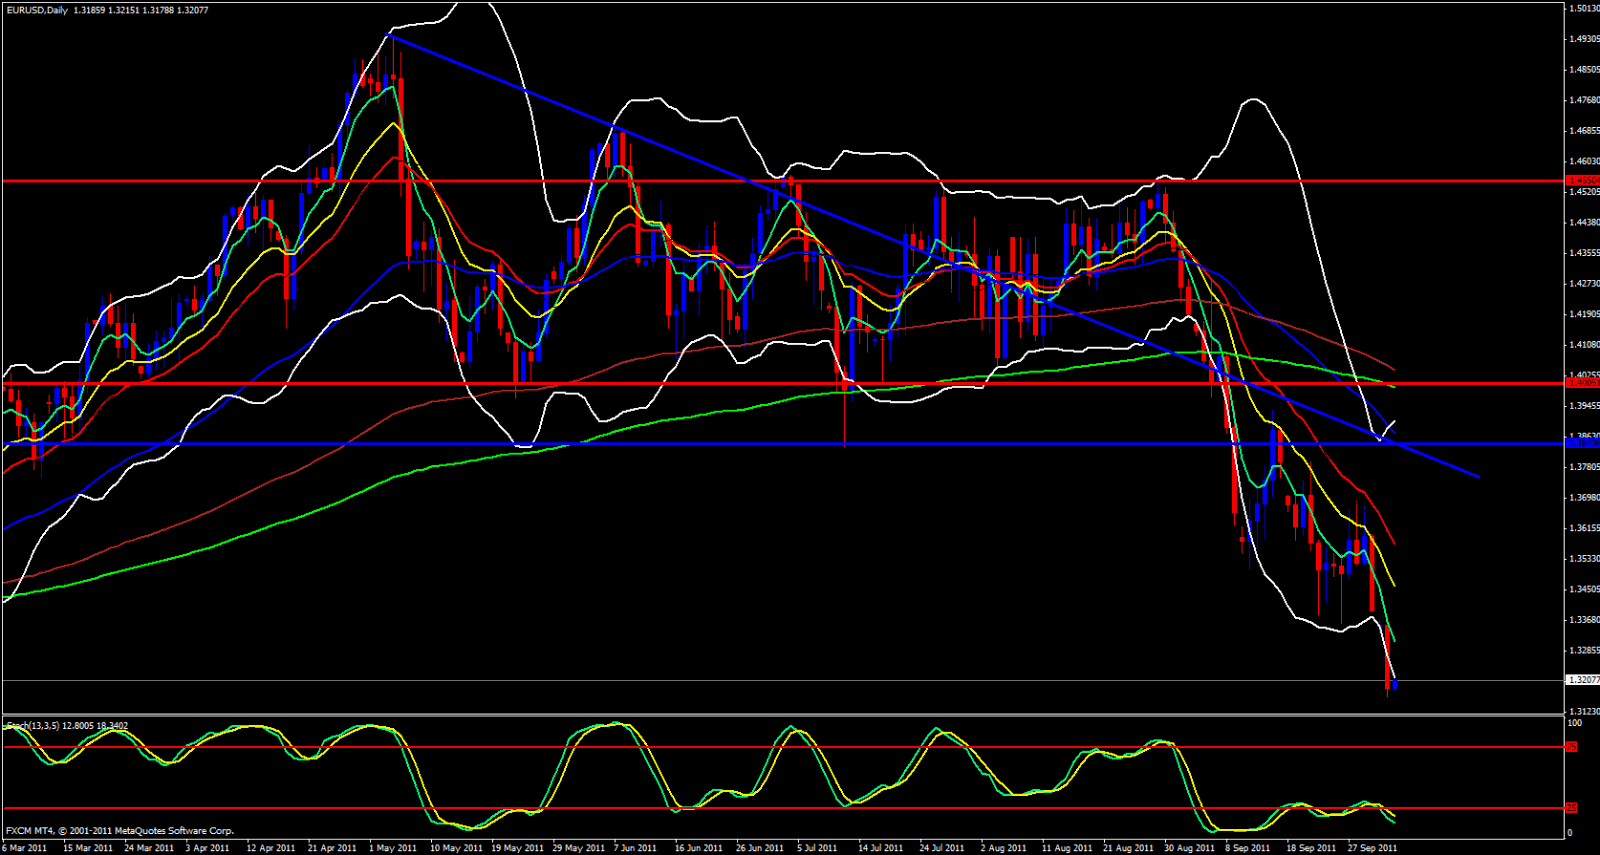Click the 1.36980 price scale label
This screenshot has height=855, width=1600.
pos(1583,498)
